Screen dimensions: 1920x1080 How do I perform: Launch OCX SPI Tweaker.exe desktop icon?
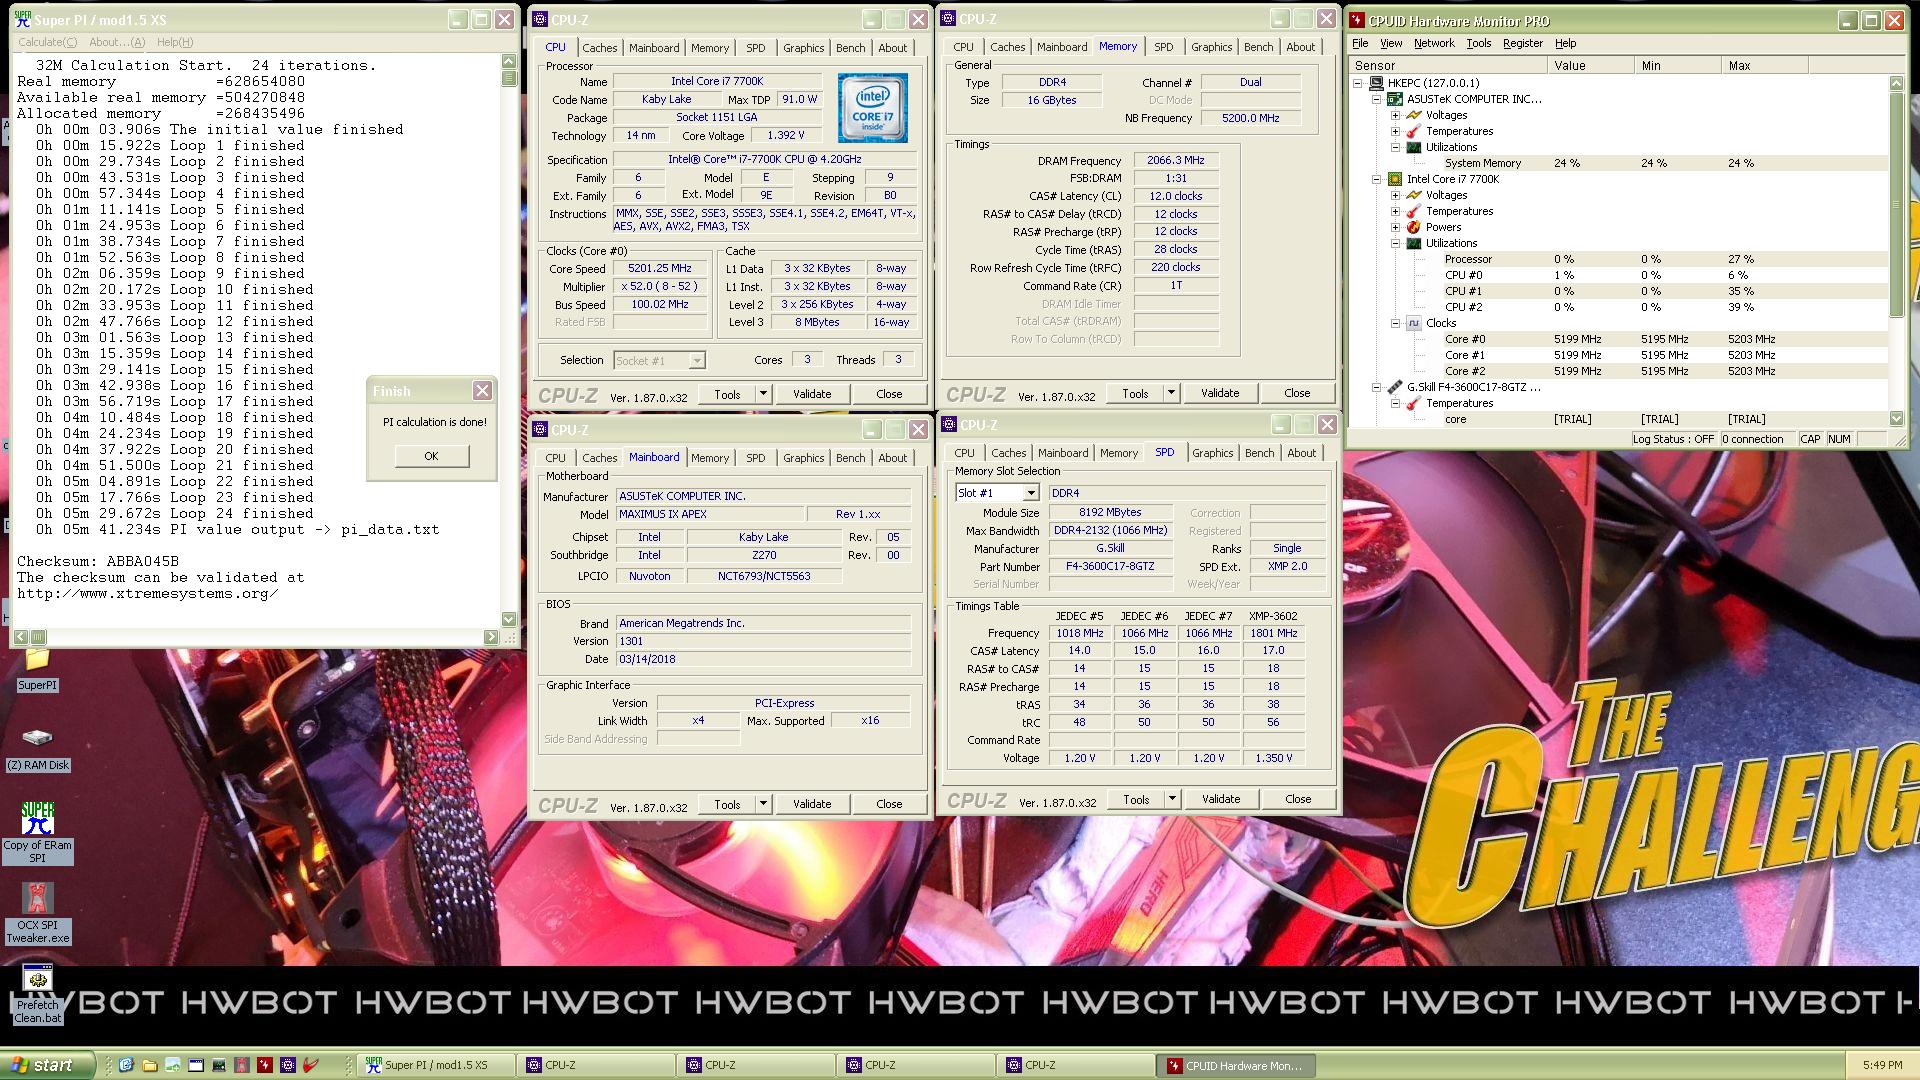(x=37, y=912)
